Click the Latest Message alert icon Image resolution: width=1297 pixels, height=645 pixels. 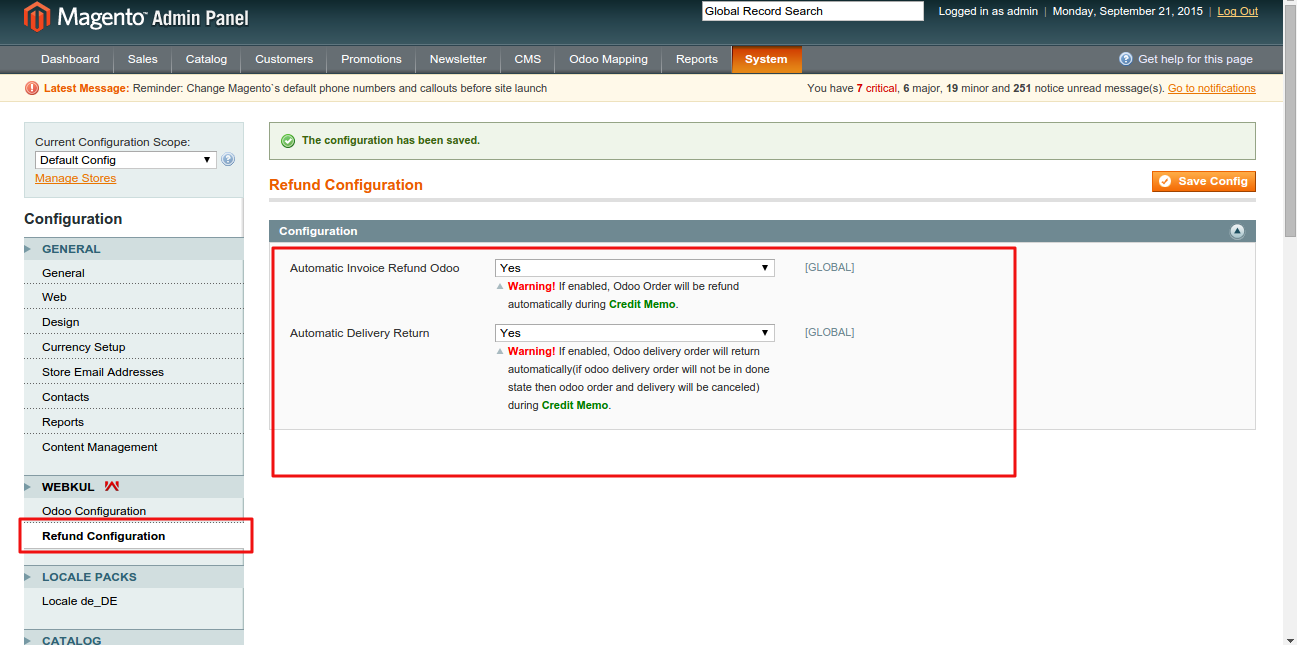32,88
